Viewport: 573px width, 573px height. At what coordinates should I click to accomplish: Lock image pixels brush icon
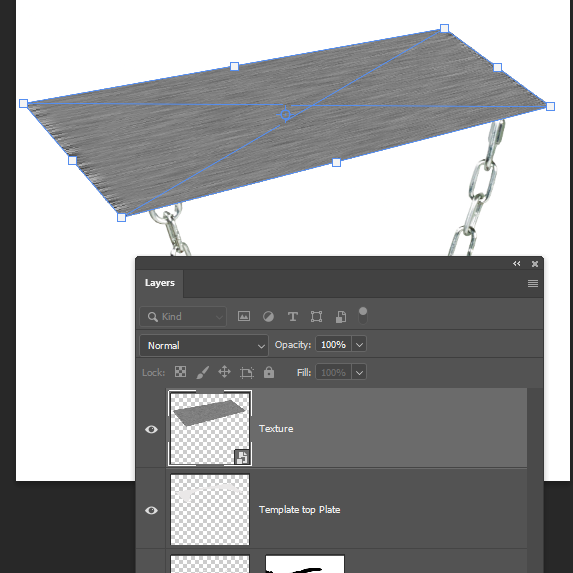tap(202, 372)
